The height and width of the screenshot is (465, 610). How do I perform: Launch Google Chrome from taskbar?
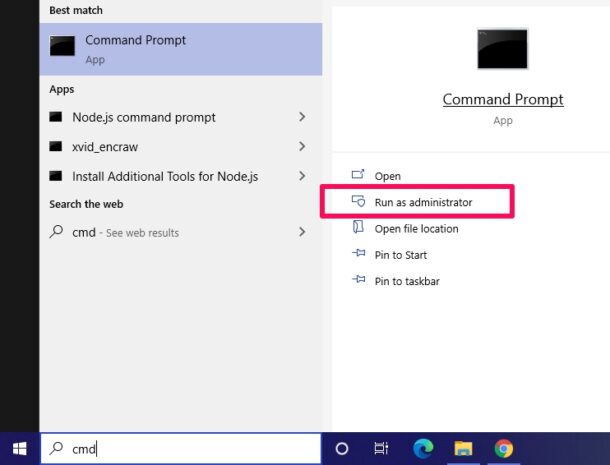point(503,449)
